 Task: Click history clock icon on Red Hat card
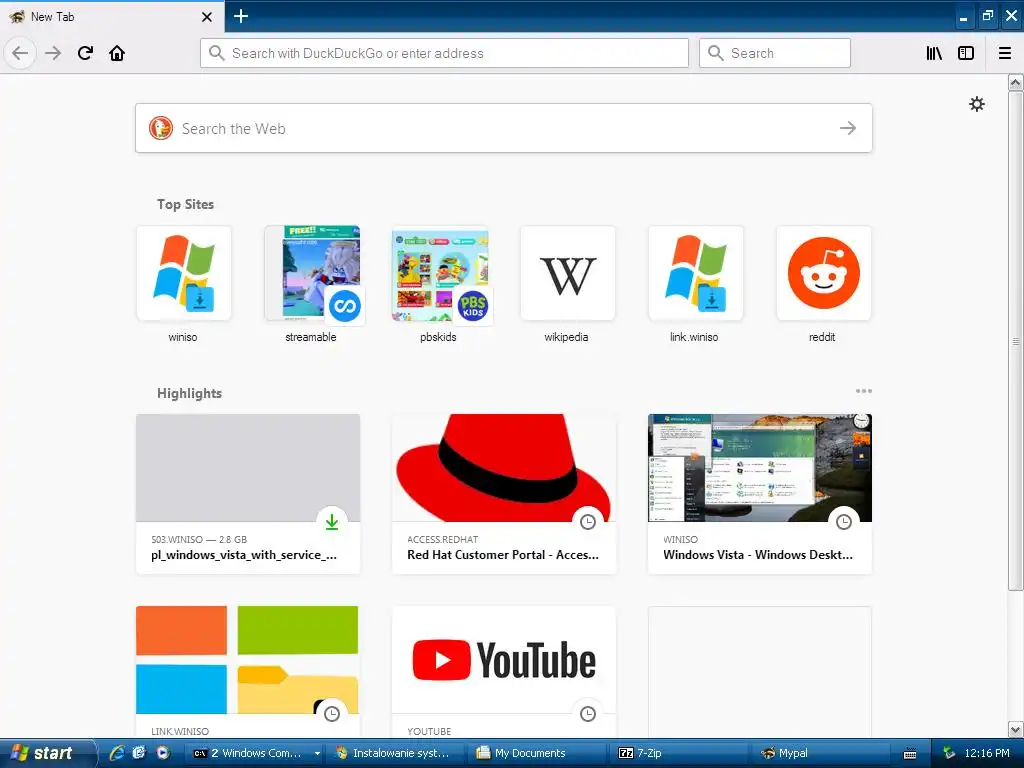pos(588,522)
